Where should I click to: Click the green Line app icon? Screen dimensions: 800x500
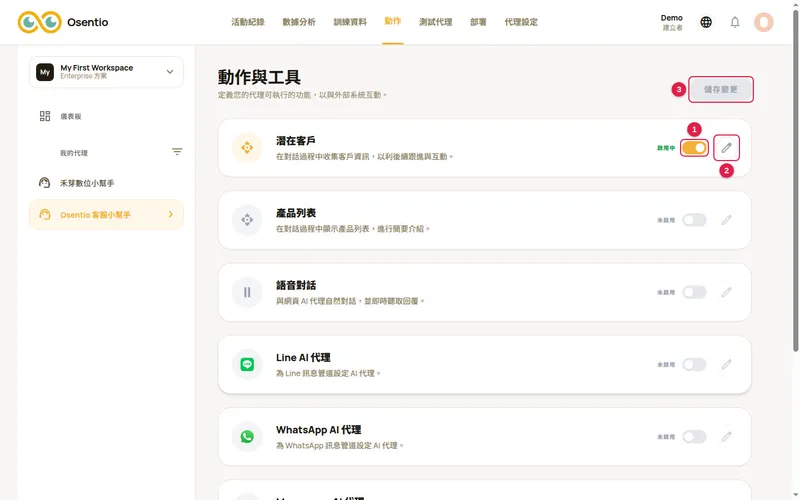[x=247, y=364]
